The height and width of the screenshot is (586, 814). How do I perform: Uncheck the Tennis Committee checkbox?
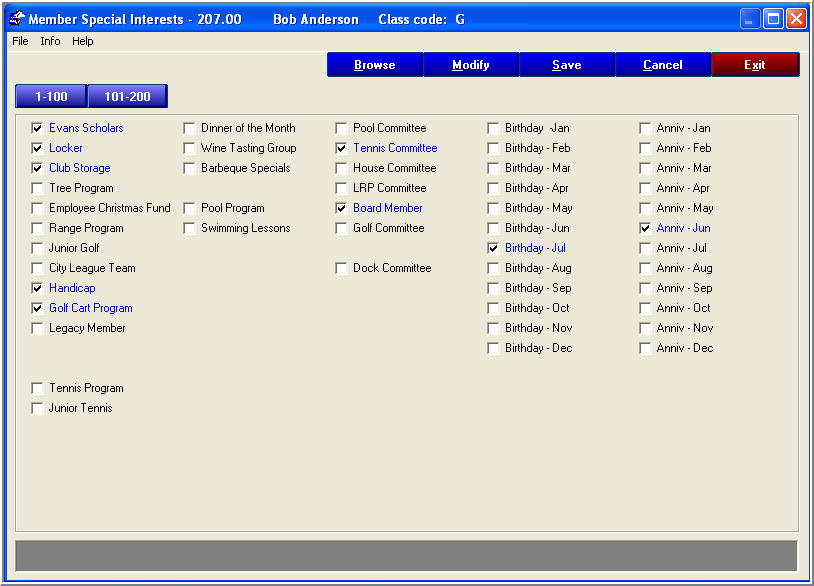[x=342, y=148]
